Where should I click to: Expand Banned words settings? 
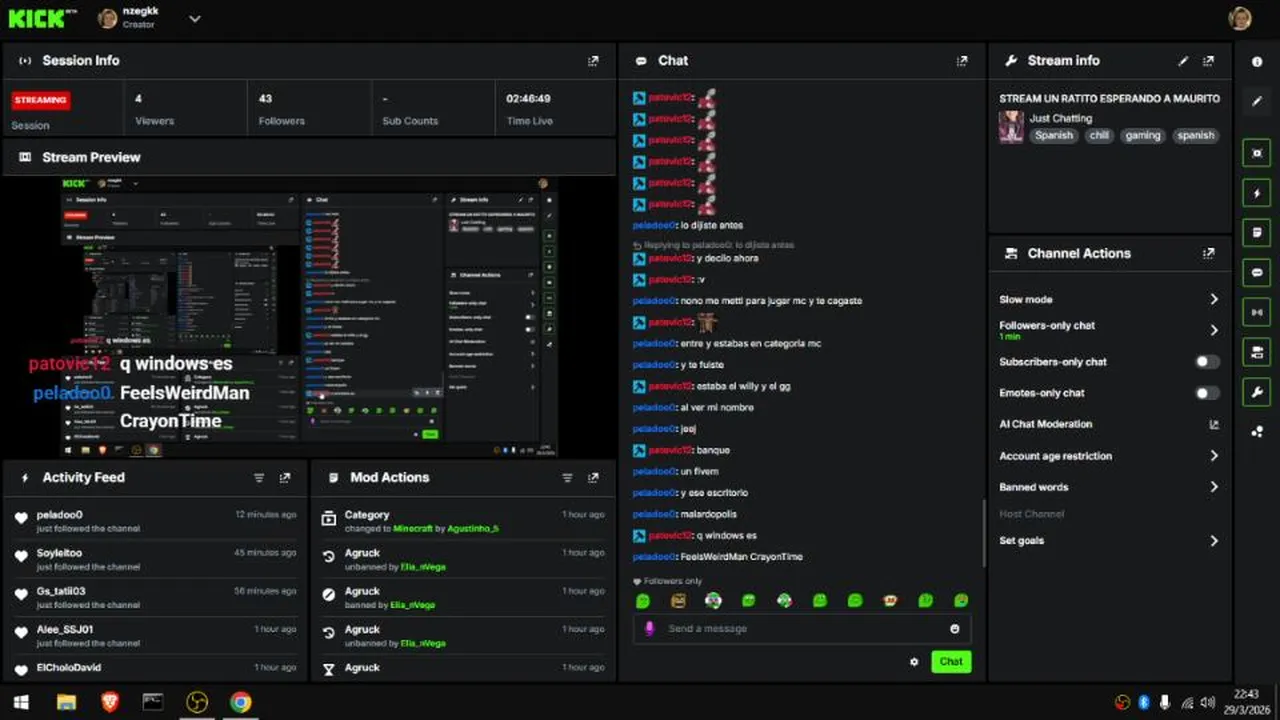(x=1214, y=487)
